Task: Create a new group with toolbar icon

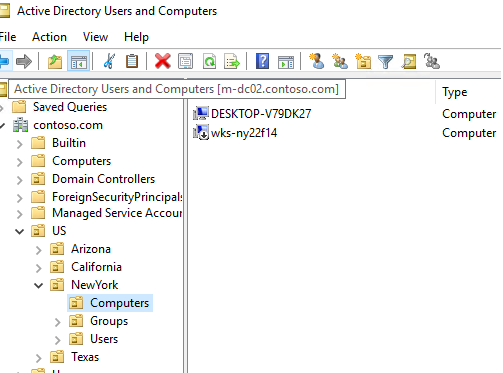Action: coord(340,61)
